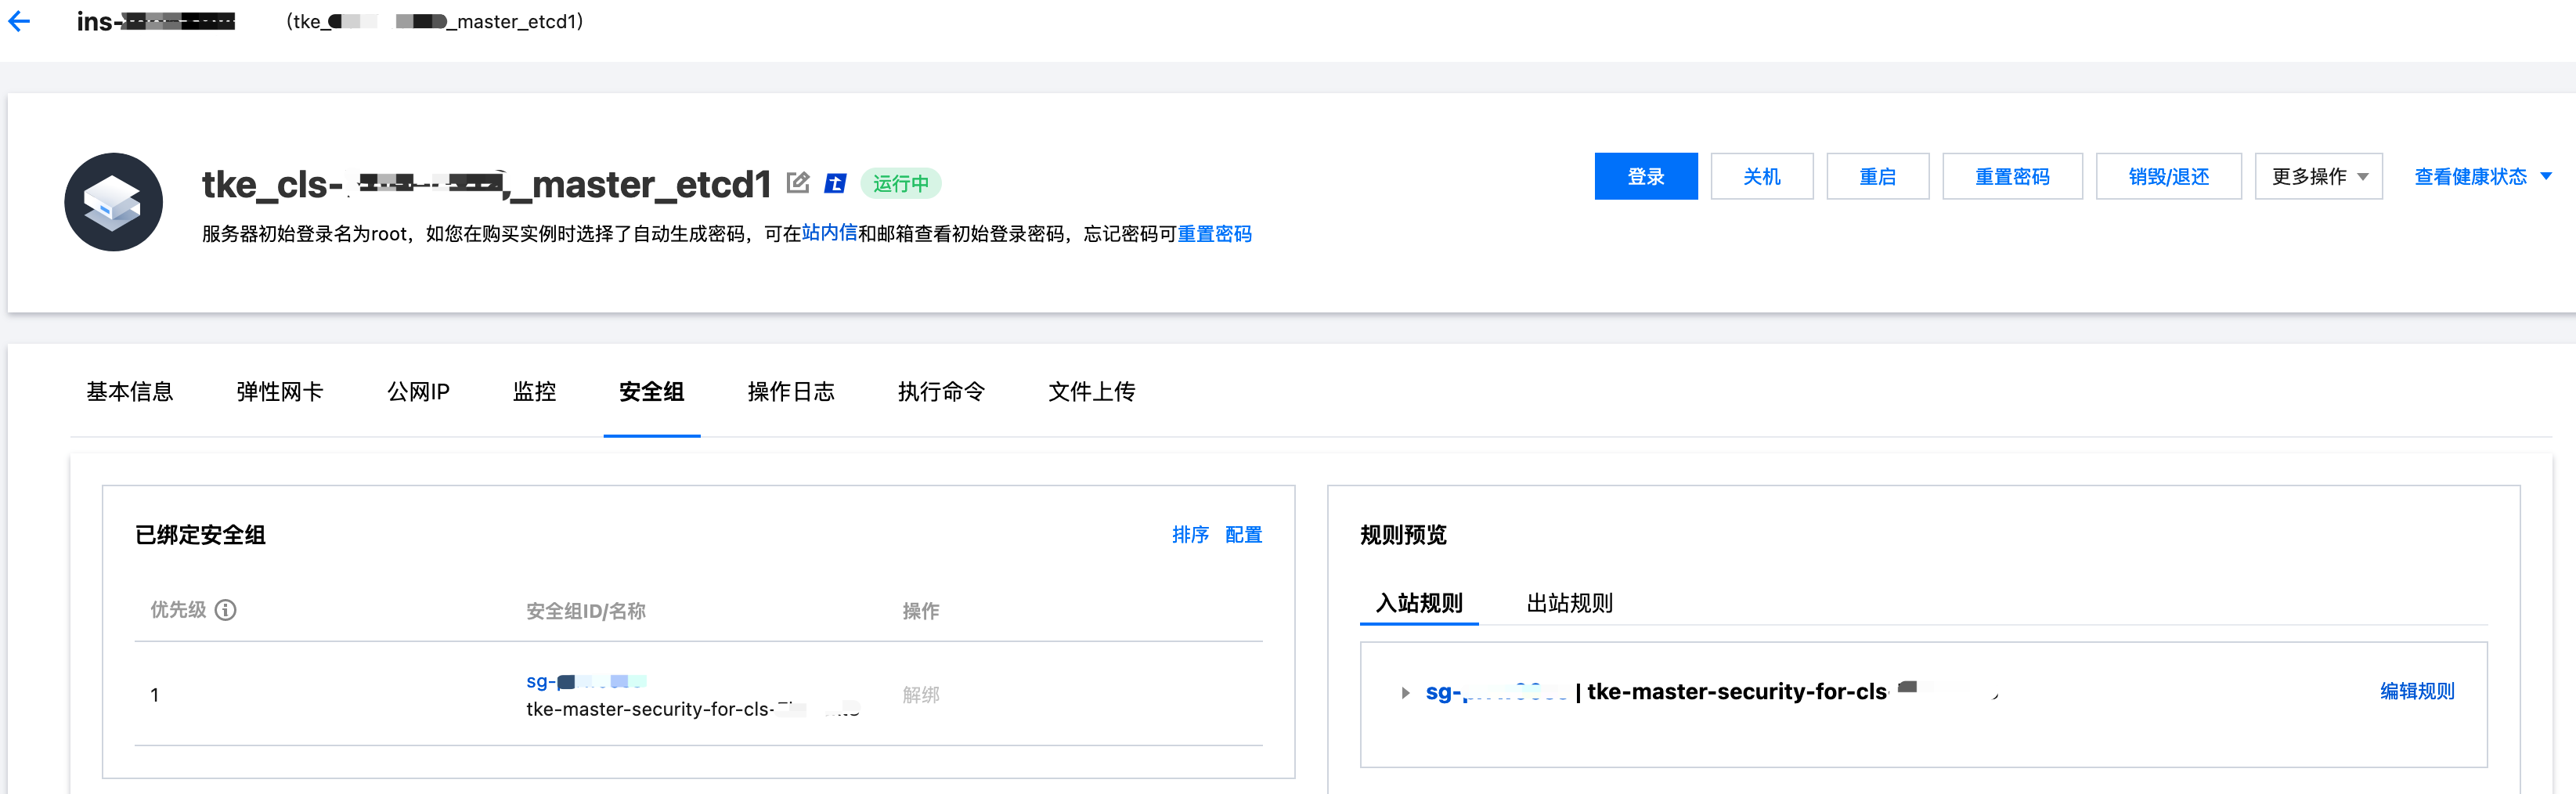The image size is (2576, 794).
Task: Edit the instance name pencil icon
Action: pos(798,182)
